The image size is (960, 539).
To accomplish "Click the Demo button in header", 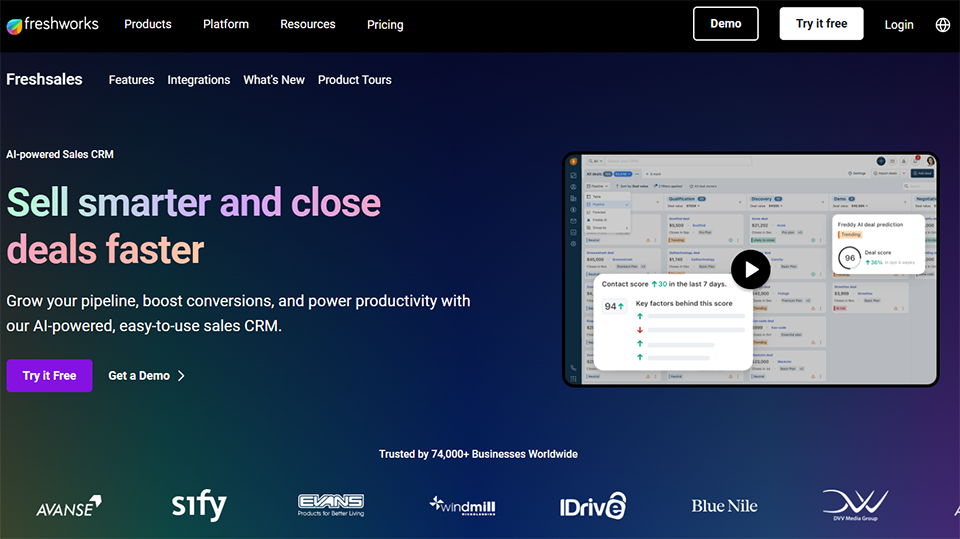I will pyautogui.click(x=726, y=24).
